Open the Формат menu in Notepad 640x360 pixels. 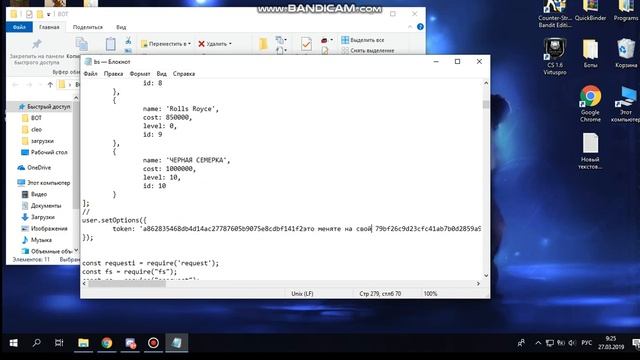point(140,74)
